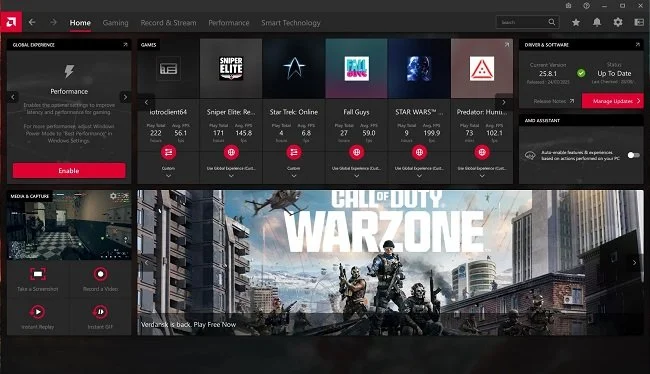Screen dimensions: 650x374
Task: Click the AMD logo icon
Action: point(11,22)
